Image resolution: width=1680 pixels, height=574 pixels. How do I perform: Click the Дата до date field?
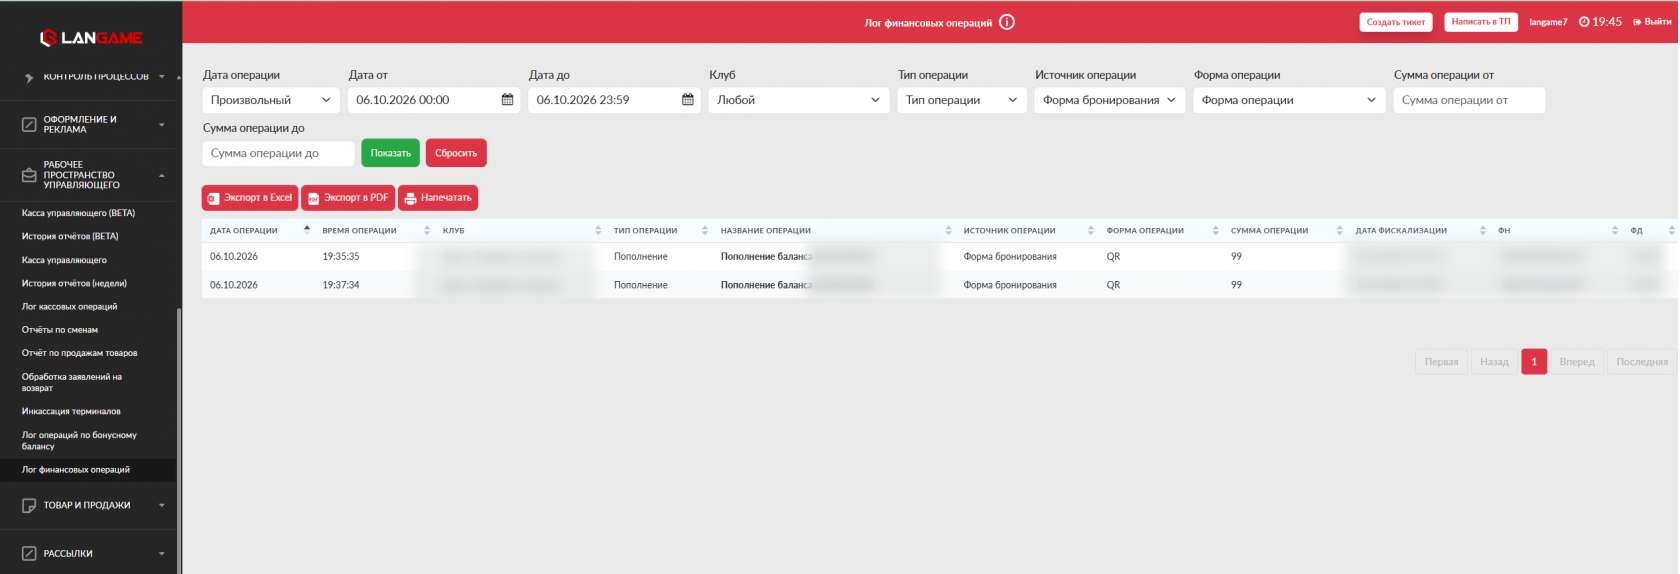click(x=615, y=100)
